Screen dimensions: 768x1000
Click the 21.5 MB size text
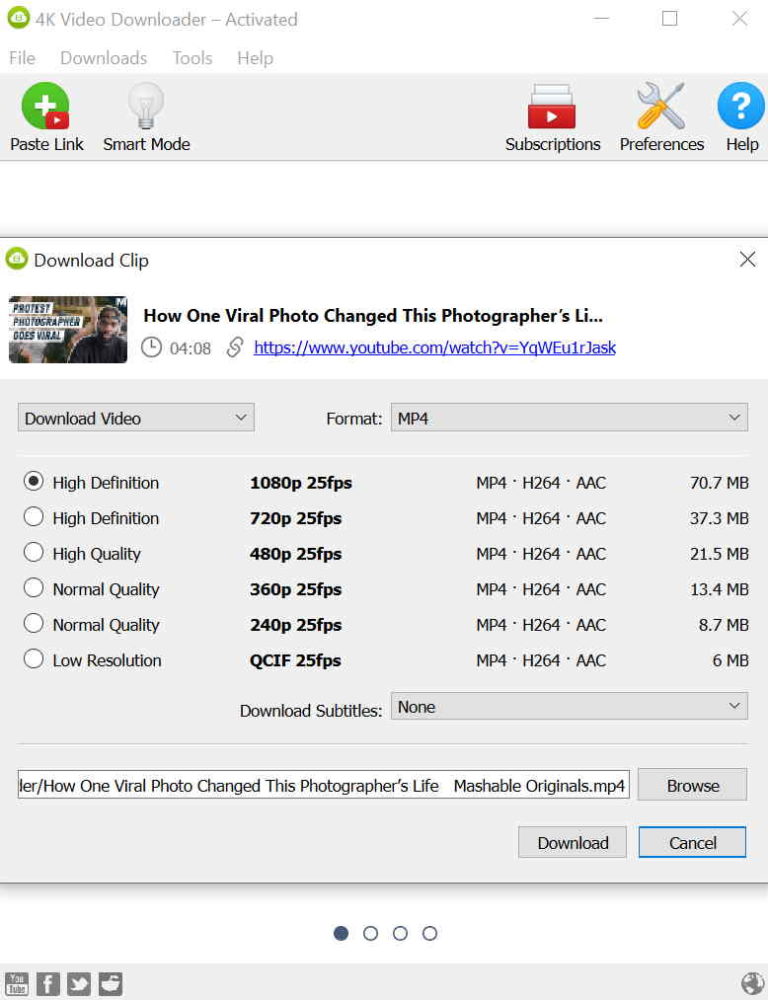coord(719,554)
